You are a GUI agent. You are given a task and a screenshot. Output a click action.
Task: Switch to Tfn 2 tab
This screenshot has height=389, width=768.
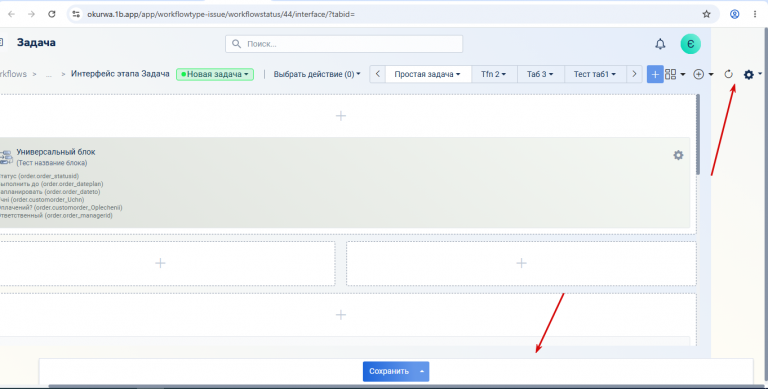pyautogui.click(x=494, y=74)
